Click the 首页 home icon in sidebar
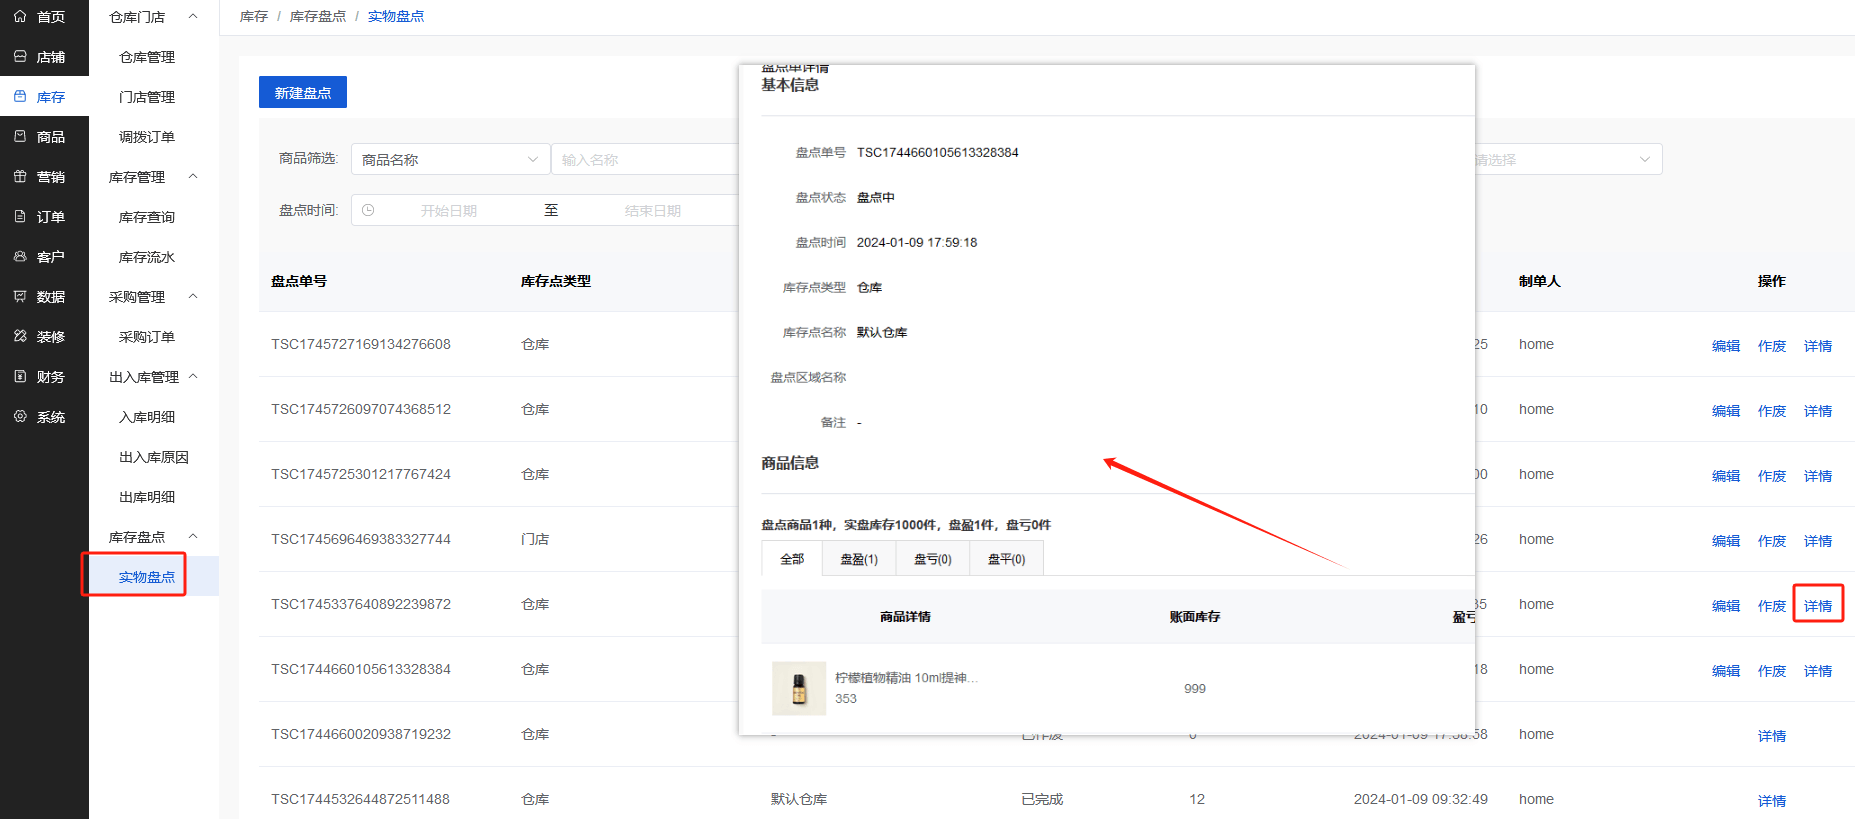This screenshot has width=1855, height=819. click(x=20, y=16)
